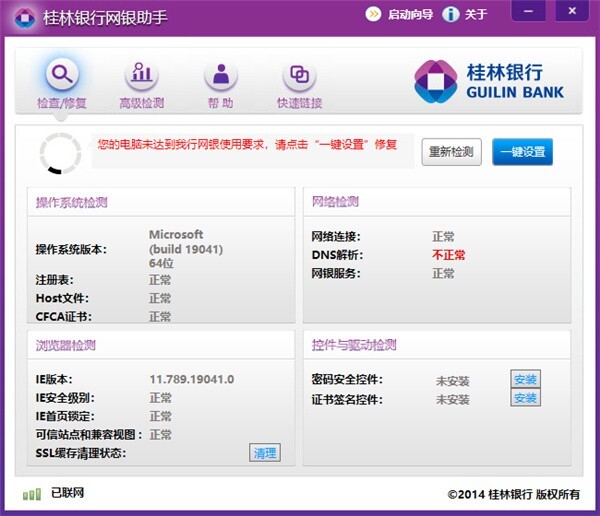Install the 密码安全控件 with 安装 button

(x=525, y=379)
